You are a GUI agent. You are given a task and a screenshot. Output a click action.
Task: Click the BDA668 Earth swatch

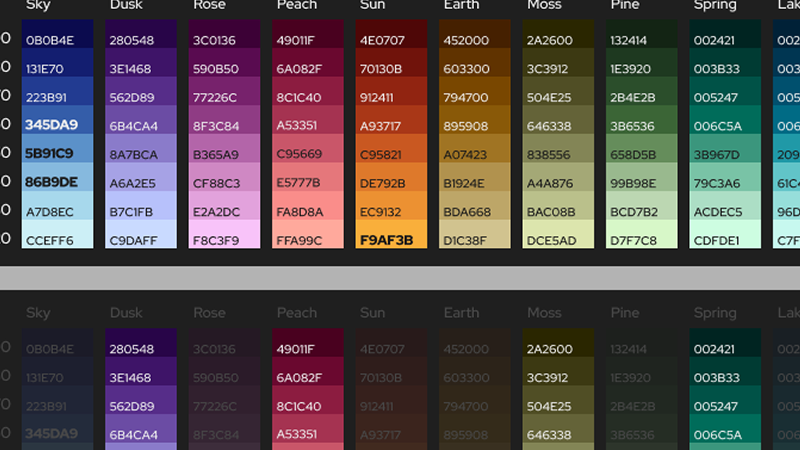pos(474,206)
